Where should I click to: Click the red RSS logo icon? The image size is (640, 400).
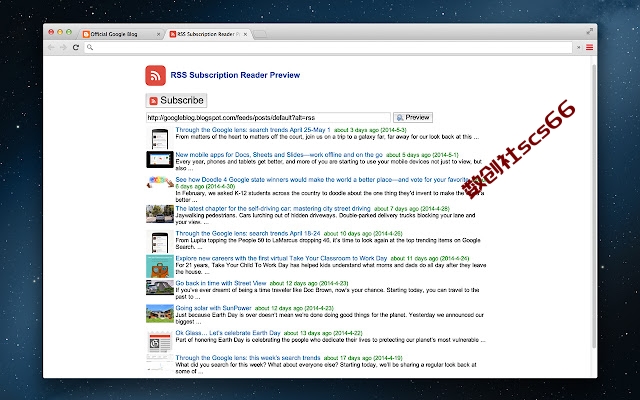[156, 76]
